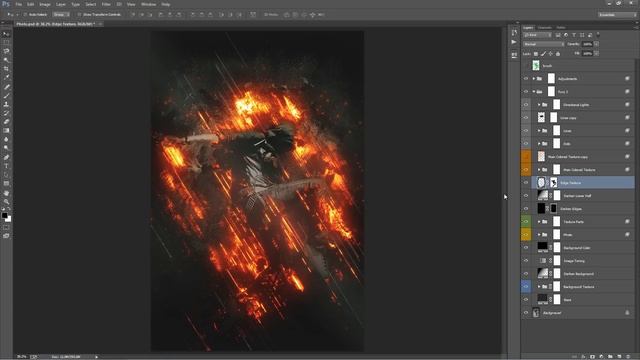Image resolution: width=640 pixels, height=360 pixels.
Task: Select the Darken Background layer
Action: tap(578, 273)
